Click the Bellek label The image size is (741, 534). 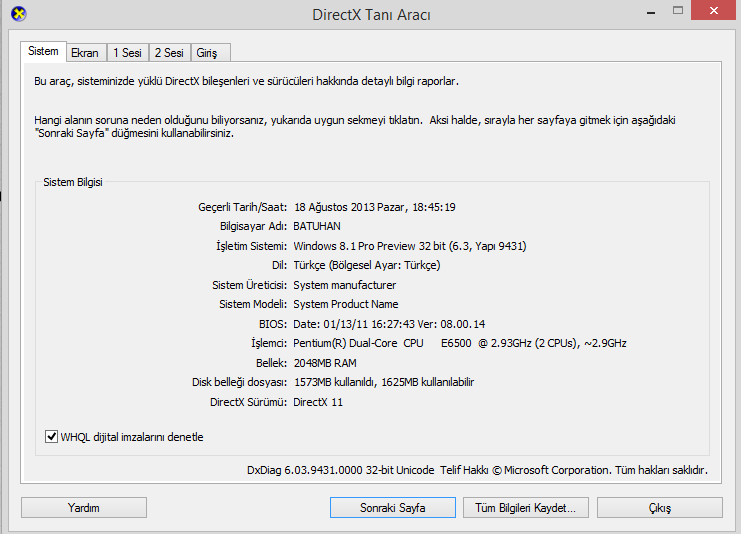point(271,363)
